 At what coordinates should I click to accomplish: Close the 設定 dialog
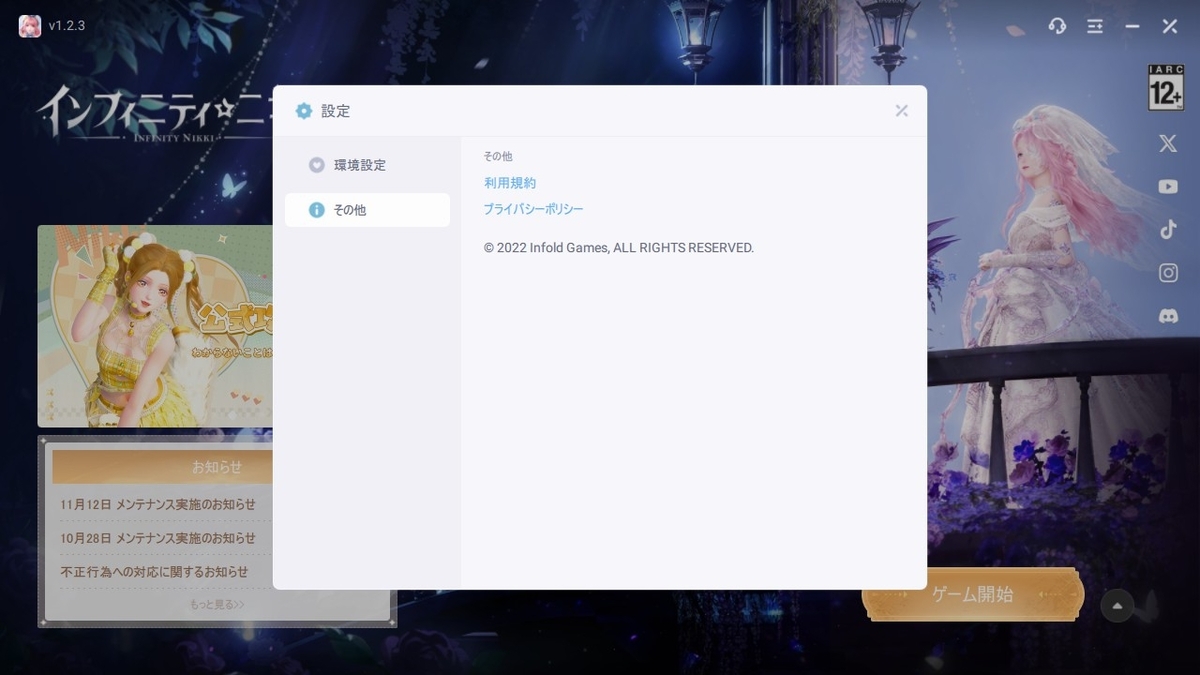tap(902, 111)
